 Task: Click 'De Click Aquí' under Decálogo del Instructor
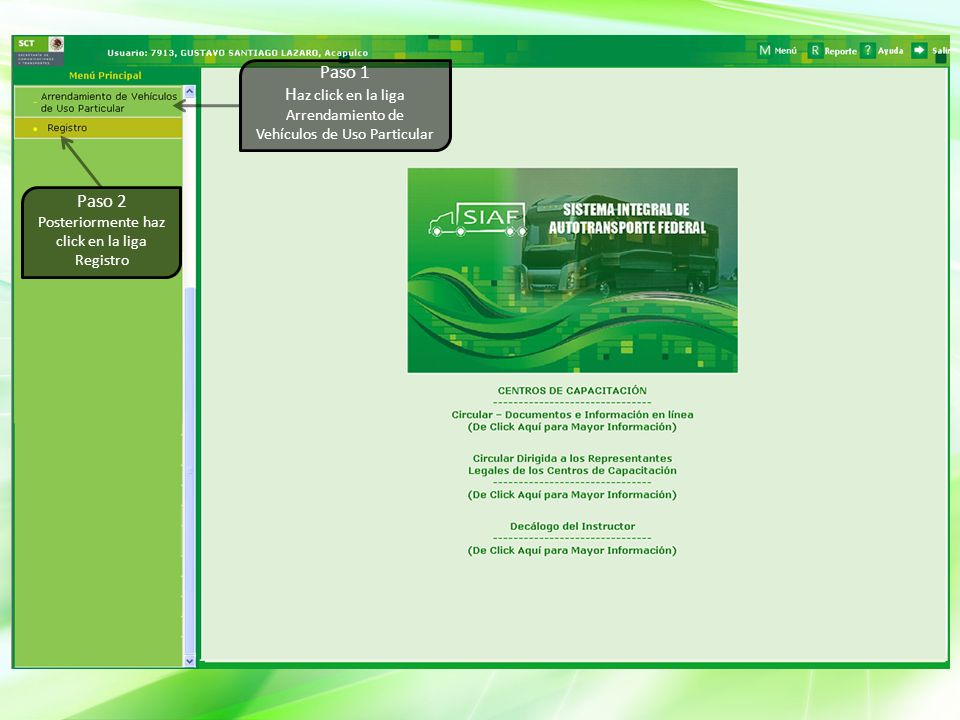click(572, 550)
